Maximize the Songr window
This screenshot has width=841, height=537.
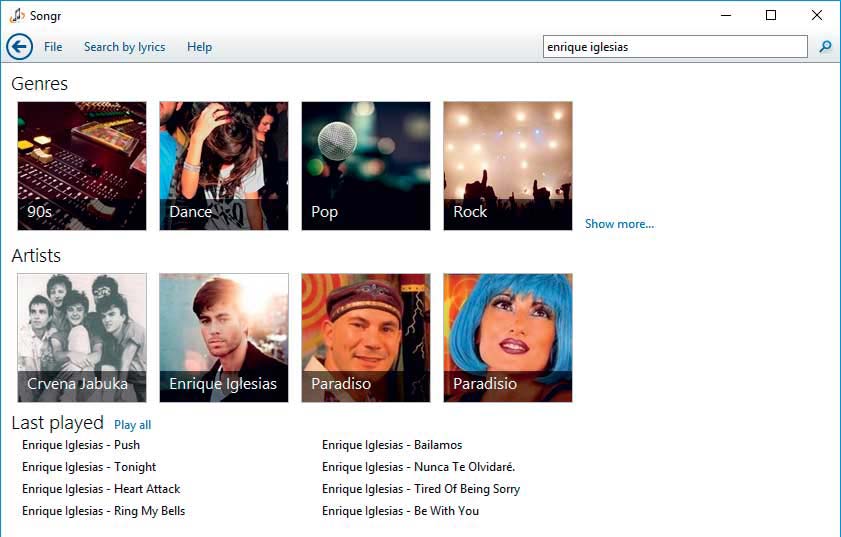(x=771, y=16)
